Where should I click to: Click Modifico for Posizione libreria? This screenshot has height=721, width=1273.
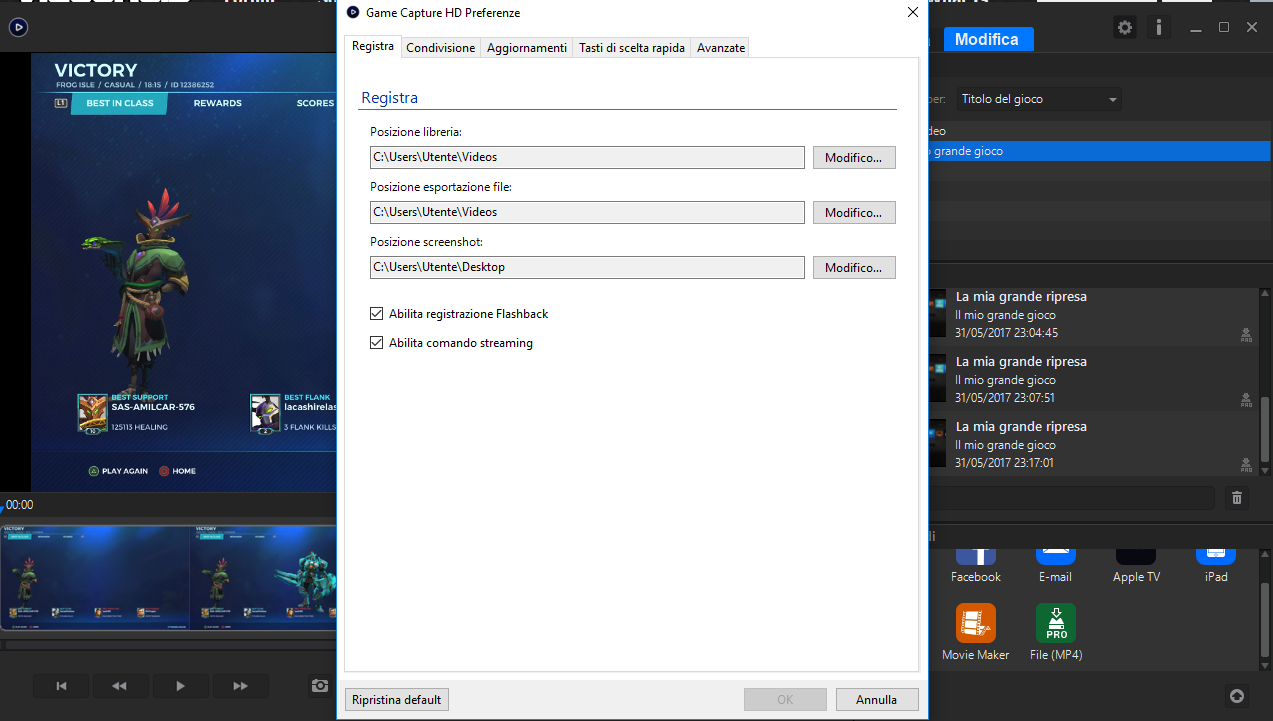854,157
